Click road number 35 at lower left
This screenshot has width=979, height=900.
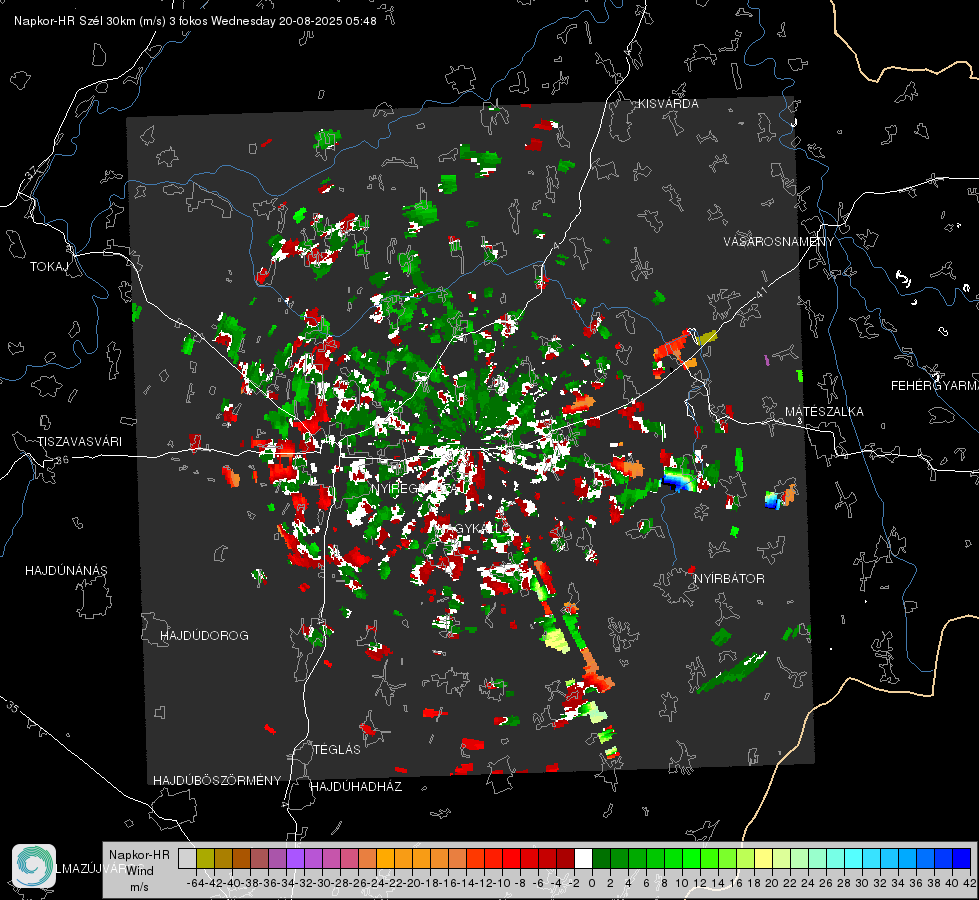click(12, 708)
